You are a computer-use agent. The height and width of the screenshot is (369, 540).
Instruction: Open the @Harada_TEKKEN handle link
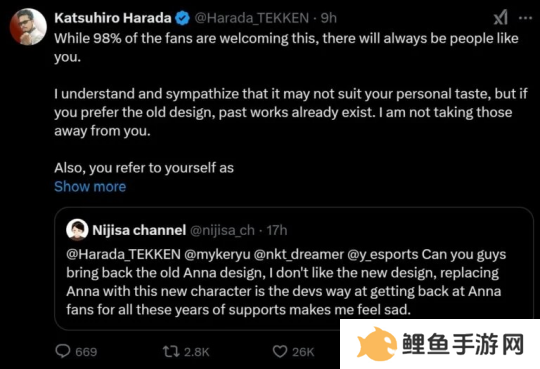coord(252,18)
